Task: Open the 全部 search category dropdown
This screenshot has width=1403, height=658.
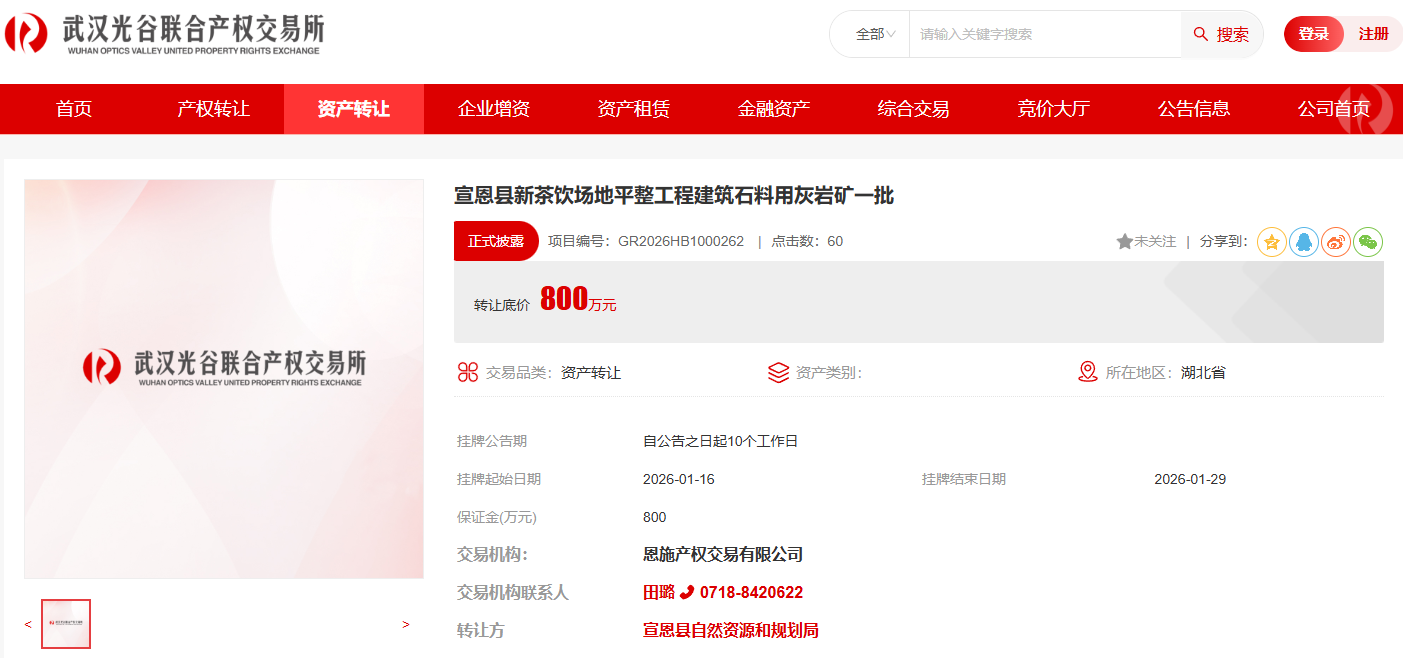Action: [874, 35]
